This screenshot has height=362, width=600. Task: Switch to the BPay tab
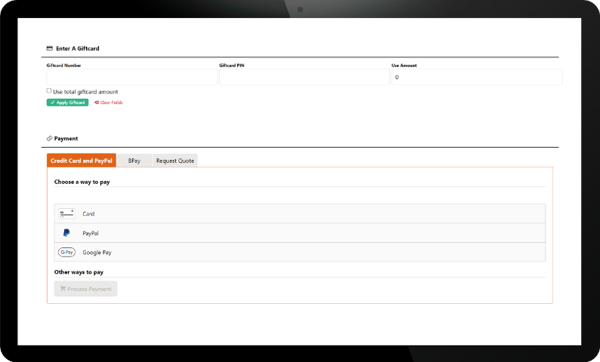point(134,161)
